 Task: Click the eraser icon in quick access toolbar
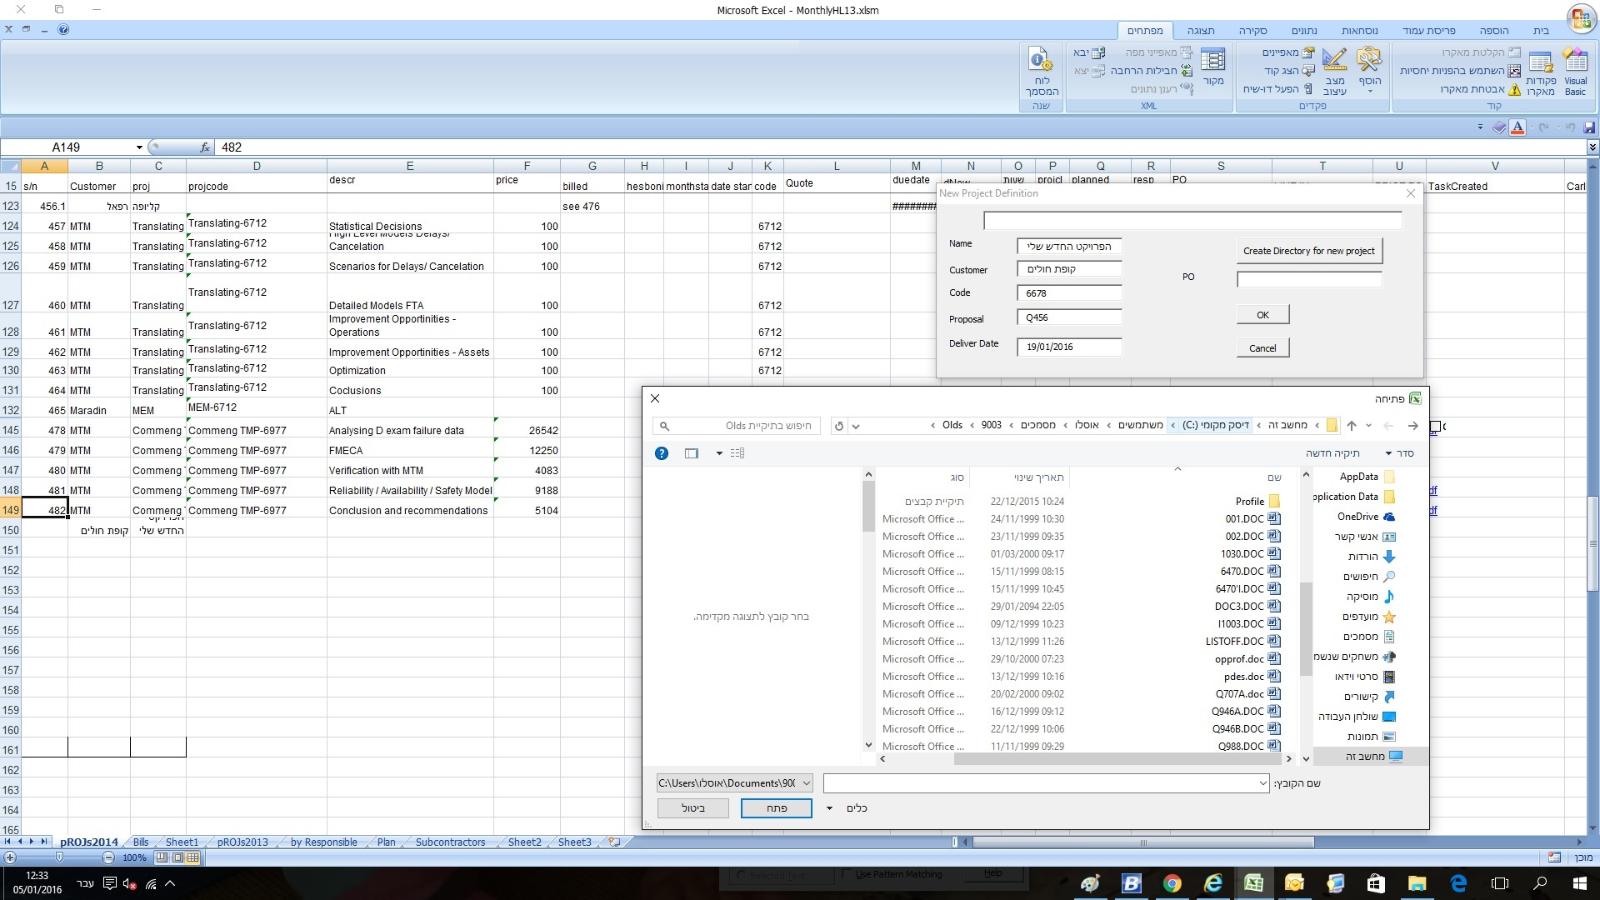click(1498, 127)
